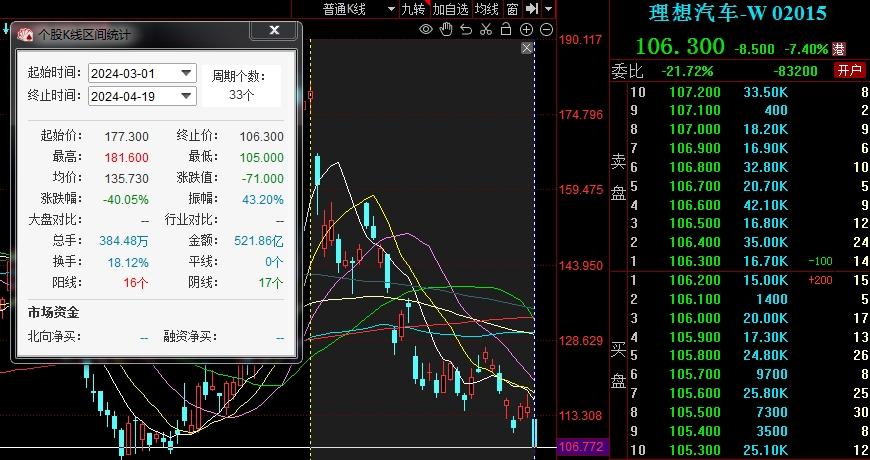Close the selected chart interval with its X

(527, 48)
